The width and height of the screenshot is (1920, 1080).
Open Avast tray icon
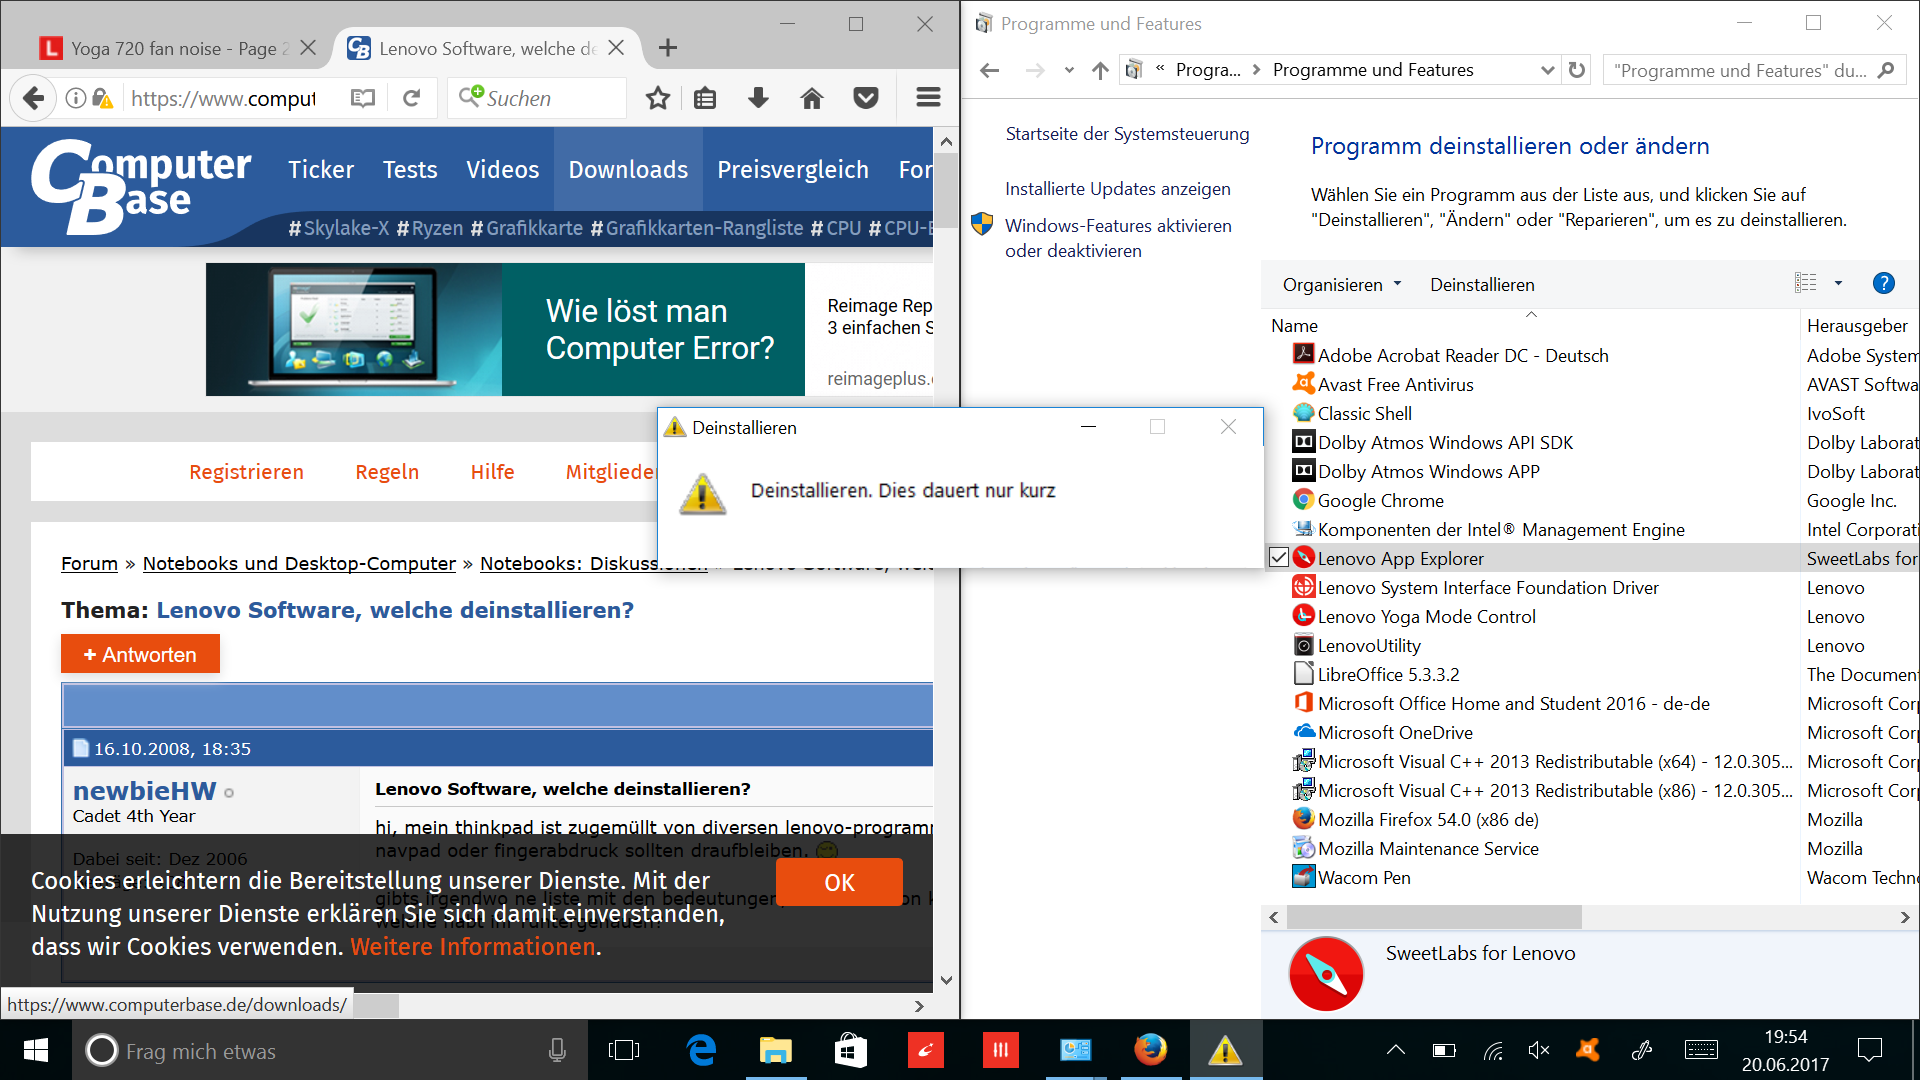pyautogui.click(x=1587, y=1050)
